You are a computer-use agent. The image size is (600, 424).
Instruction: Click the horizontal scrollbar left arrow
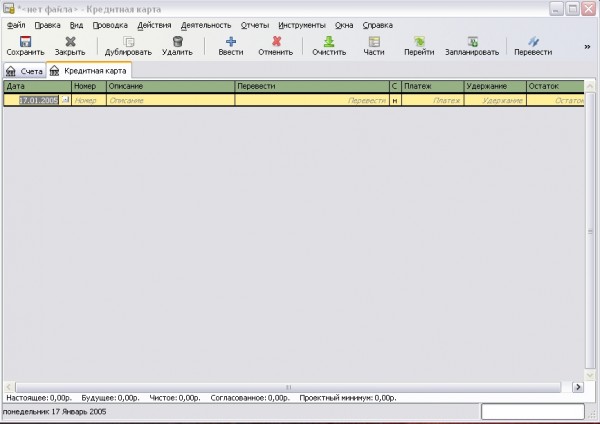point(9,387)
